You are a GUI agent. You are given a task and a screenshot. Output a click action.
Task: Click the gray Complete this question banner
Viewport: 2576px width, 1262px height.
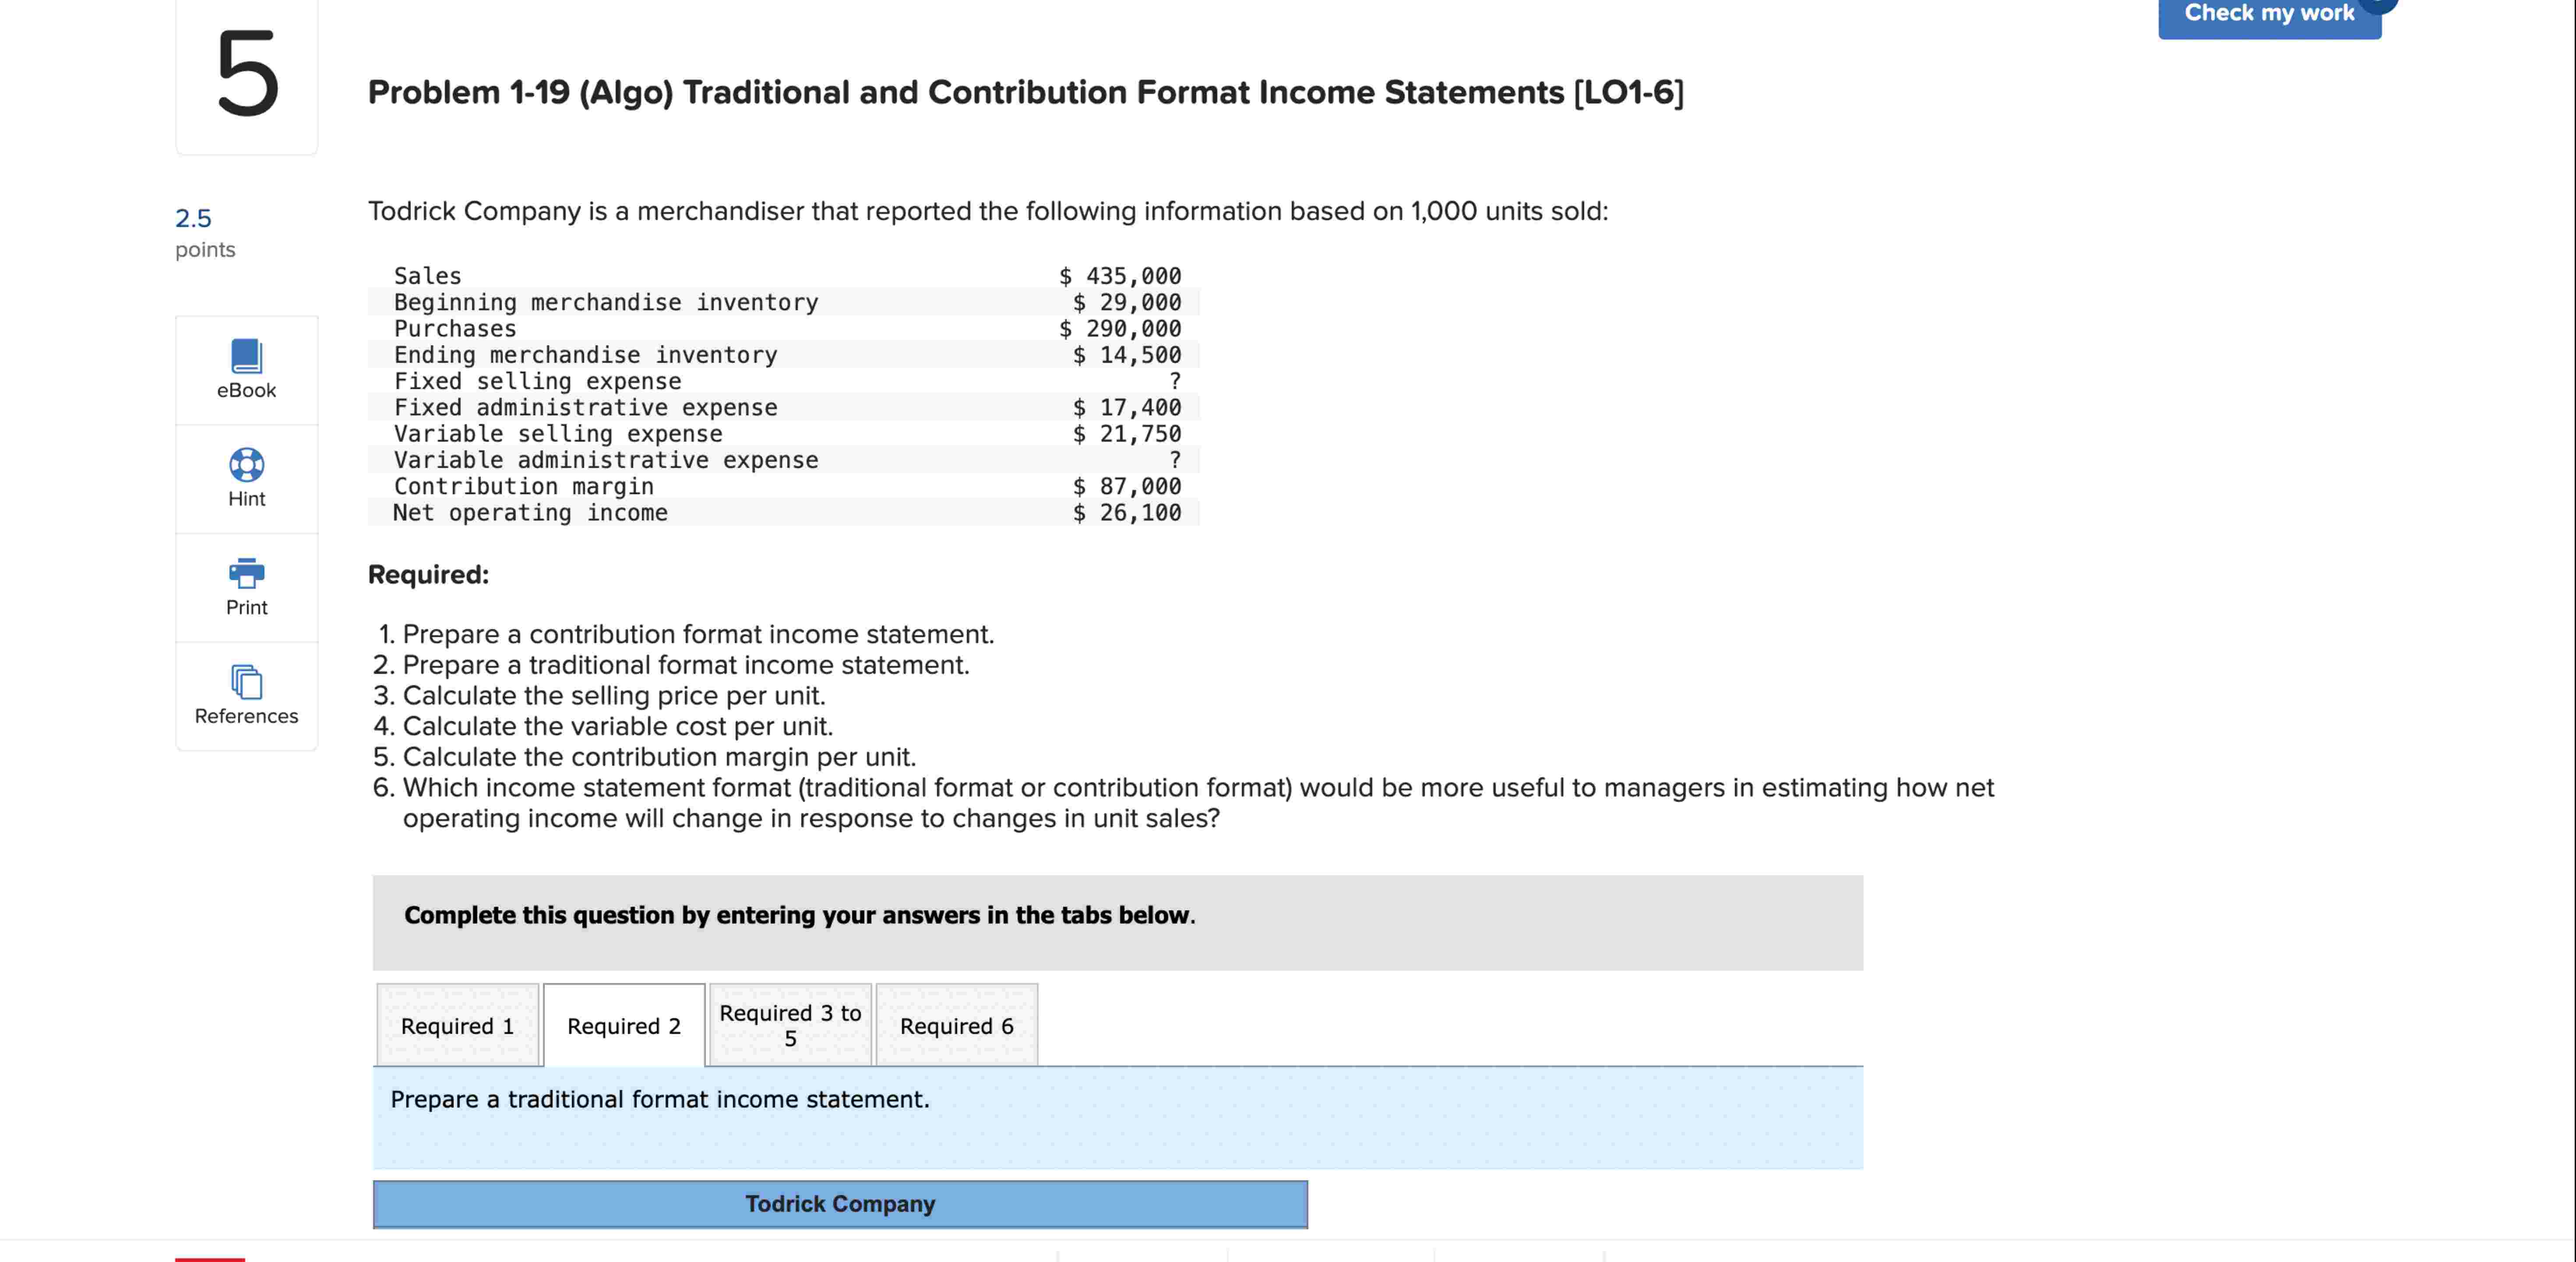(x=1117, y=922)
